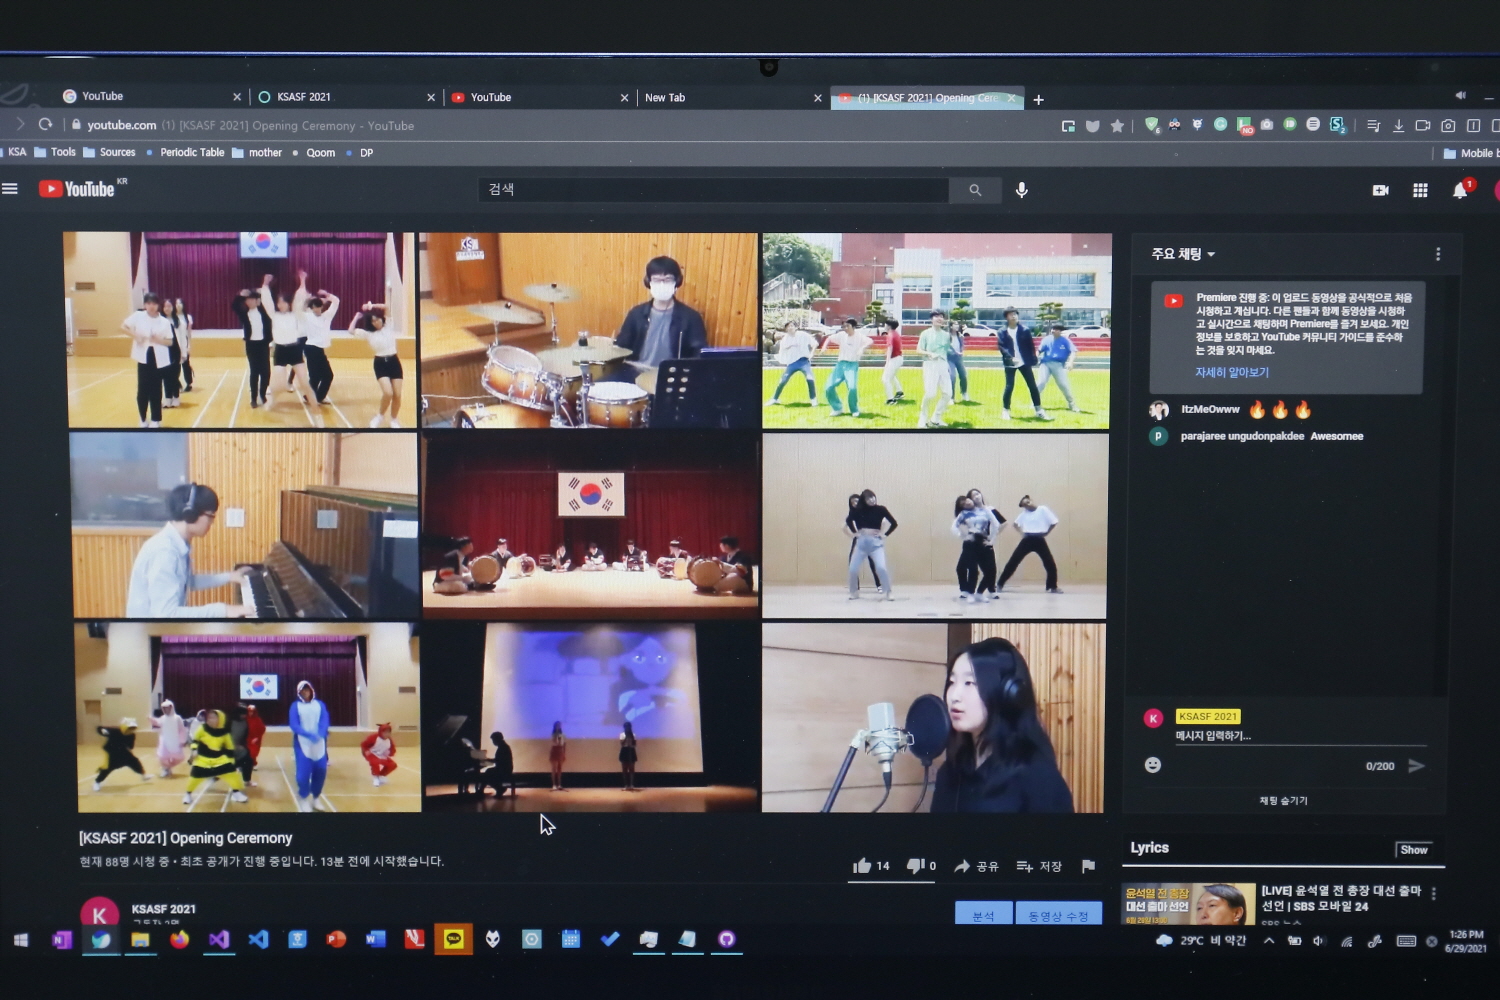Open options for the SBS live video
Viewport: 1500px width, 1000px height.
[1434, 894]
